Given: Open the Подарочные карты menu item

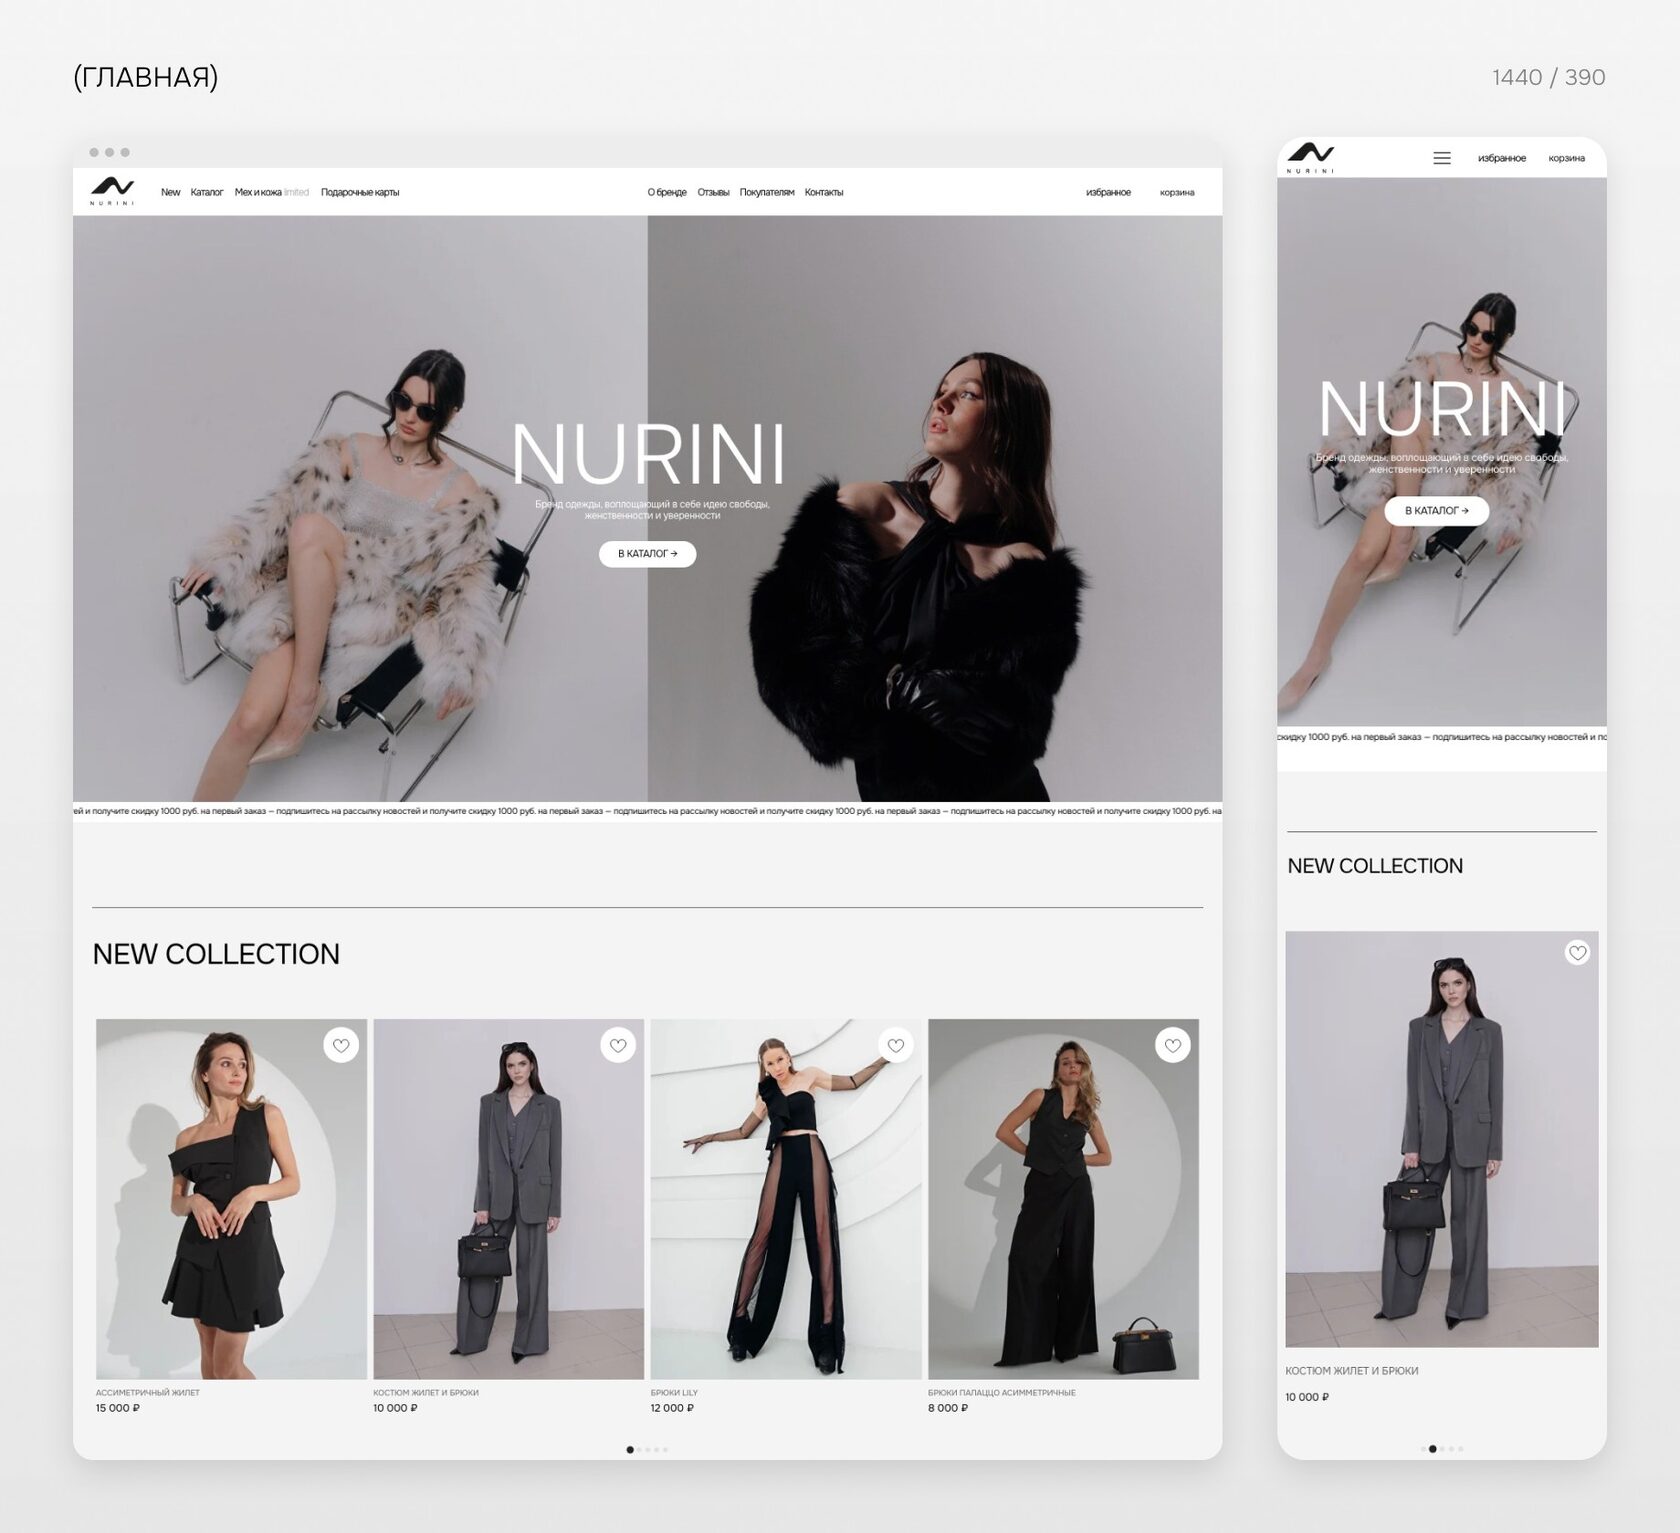Looking at the screenshot, I should click(360, 192).
